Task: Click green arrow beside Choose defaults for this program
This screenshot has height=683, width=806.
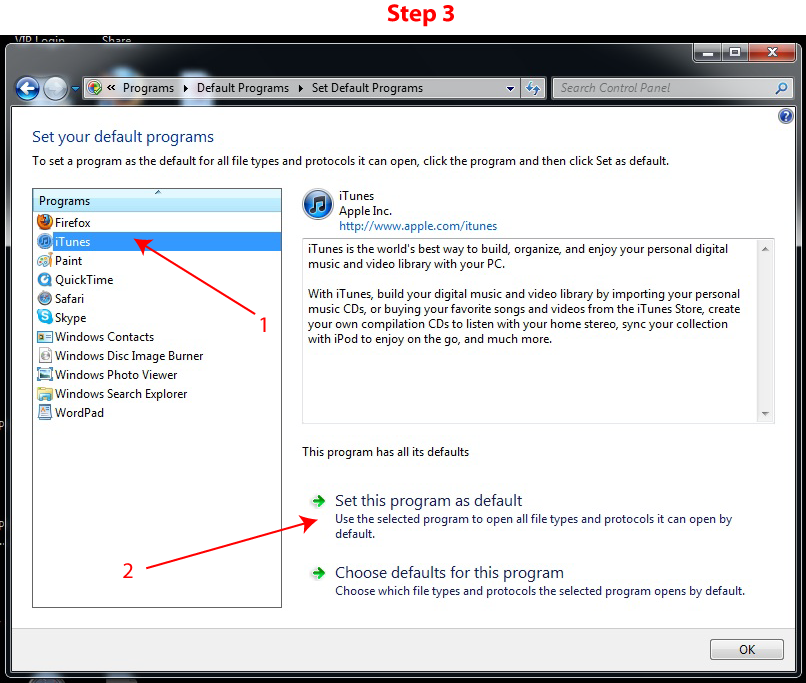Action: 319,573
